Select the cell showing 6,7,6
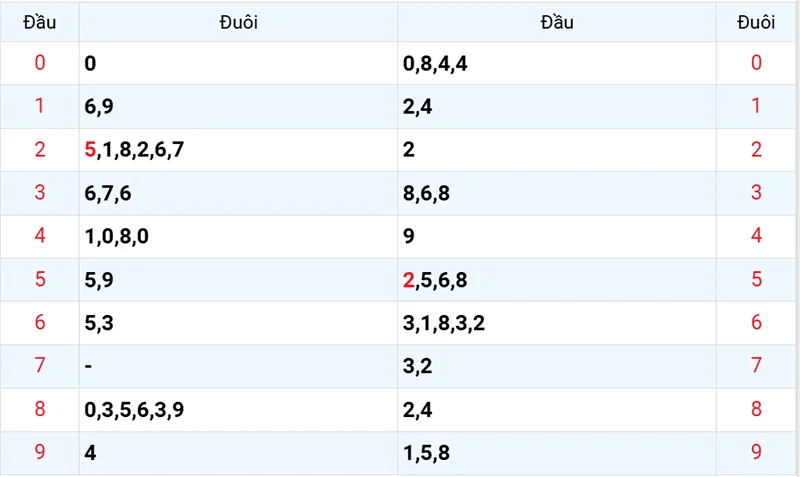 108,193
